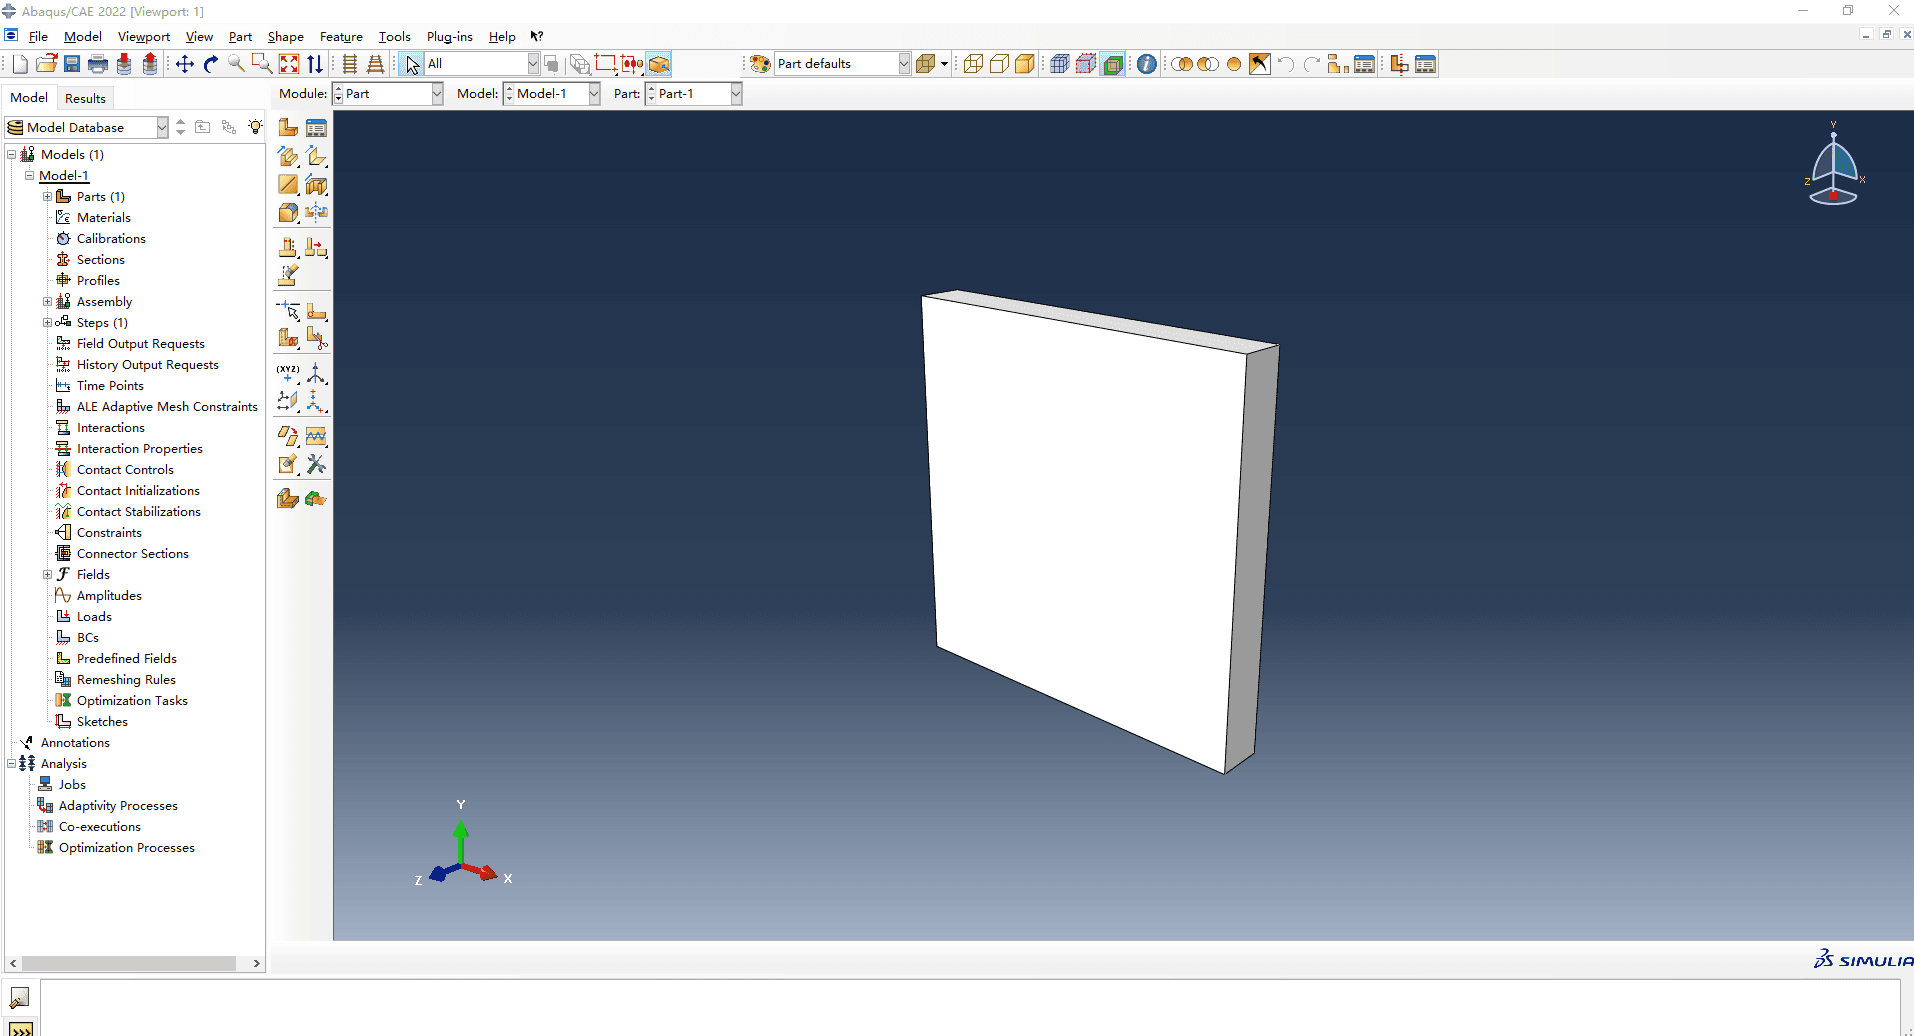Open the Geometry Repair wrench tool

[316, 464]
